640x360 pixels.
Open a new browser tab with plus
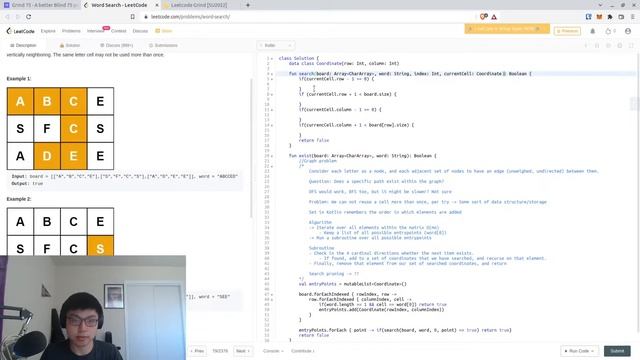coord(248,5)
